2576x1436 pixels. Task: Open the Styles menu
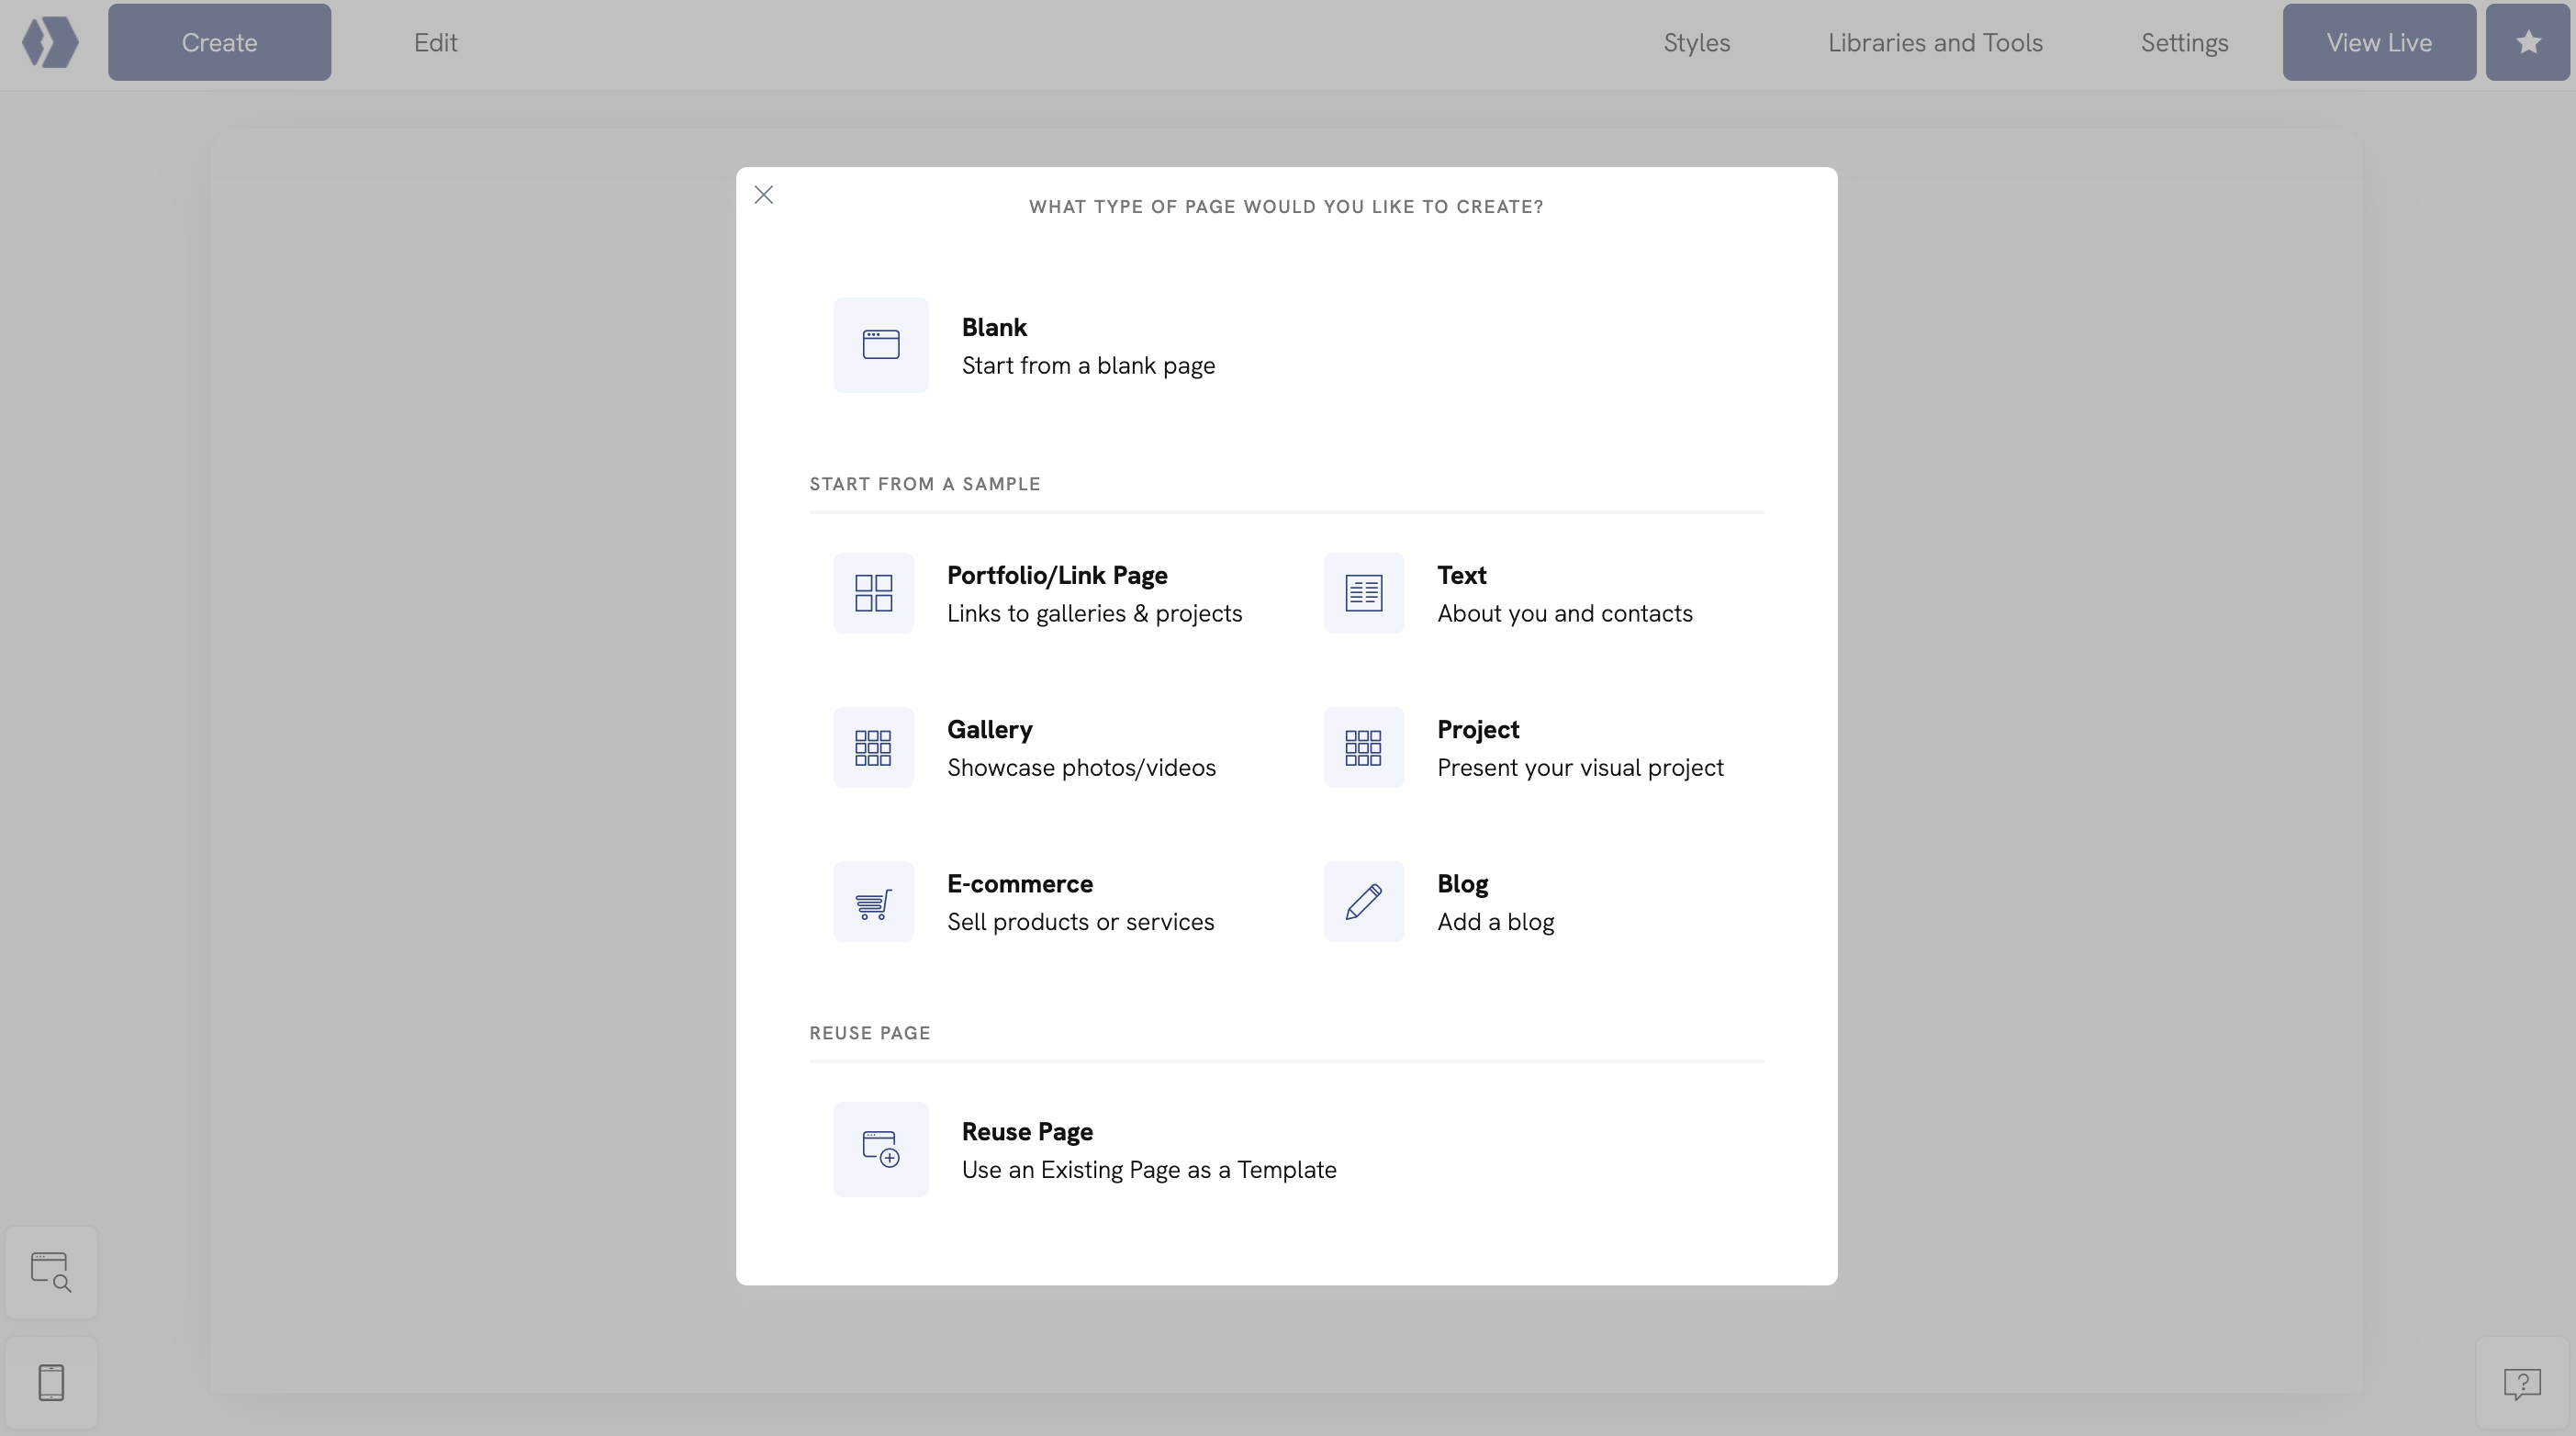(x=1696, y=42)
